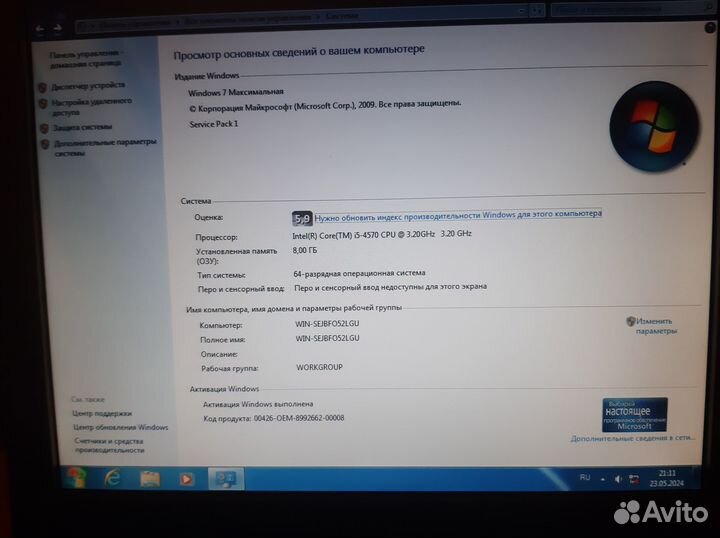Click the back navigation arrow
The image size is (720, 538).
point(40,29)
